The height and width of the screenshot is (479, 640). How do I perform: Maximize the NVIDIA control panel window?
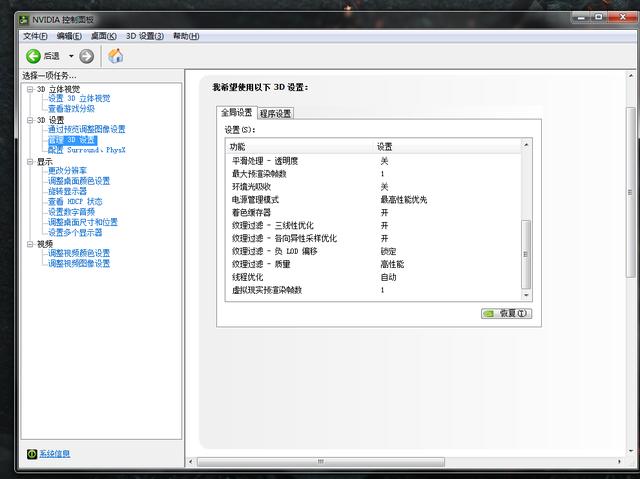(599, 17)
